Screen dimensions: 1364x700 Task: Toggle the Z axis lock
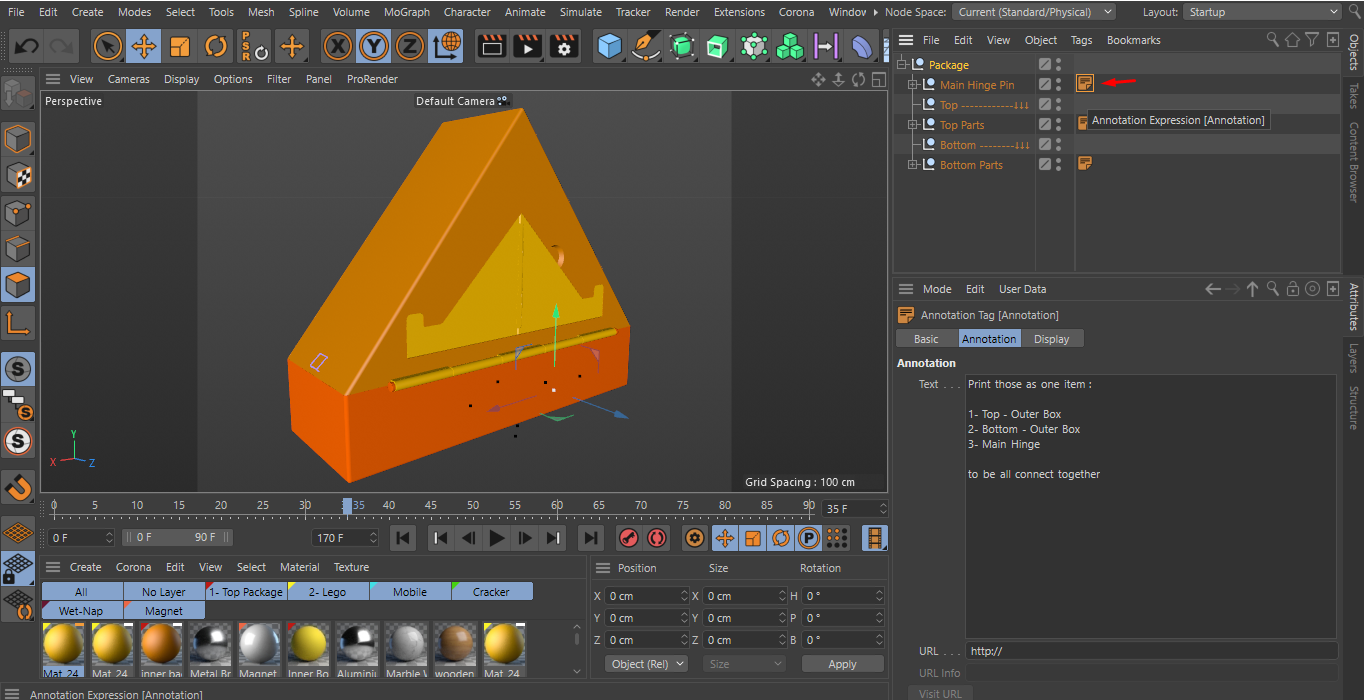(410, 46)
